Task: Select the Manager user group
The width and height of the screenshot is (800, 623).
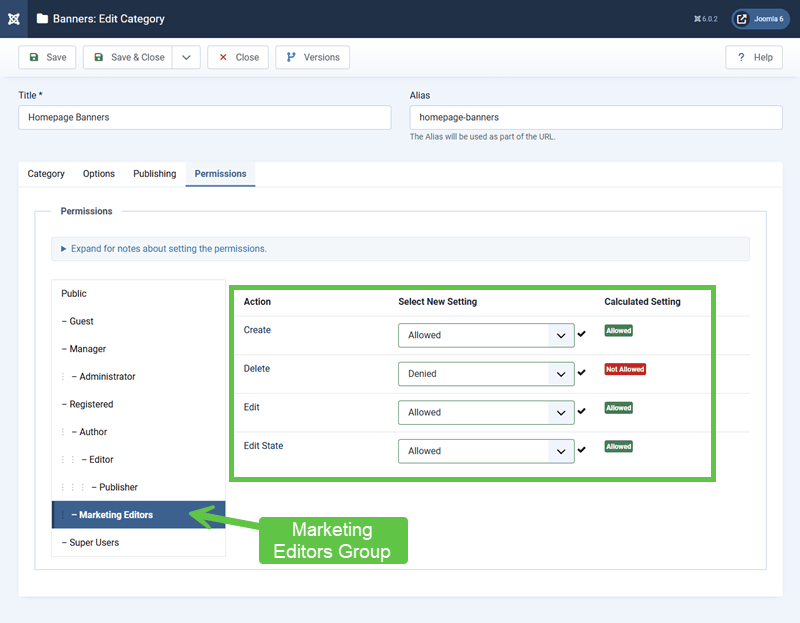Action: pyautogui.click(x=138, y=349)
